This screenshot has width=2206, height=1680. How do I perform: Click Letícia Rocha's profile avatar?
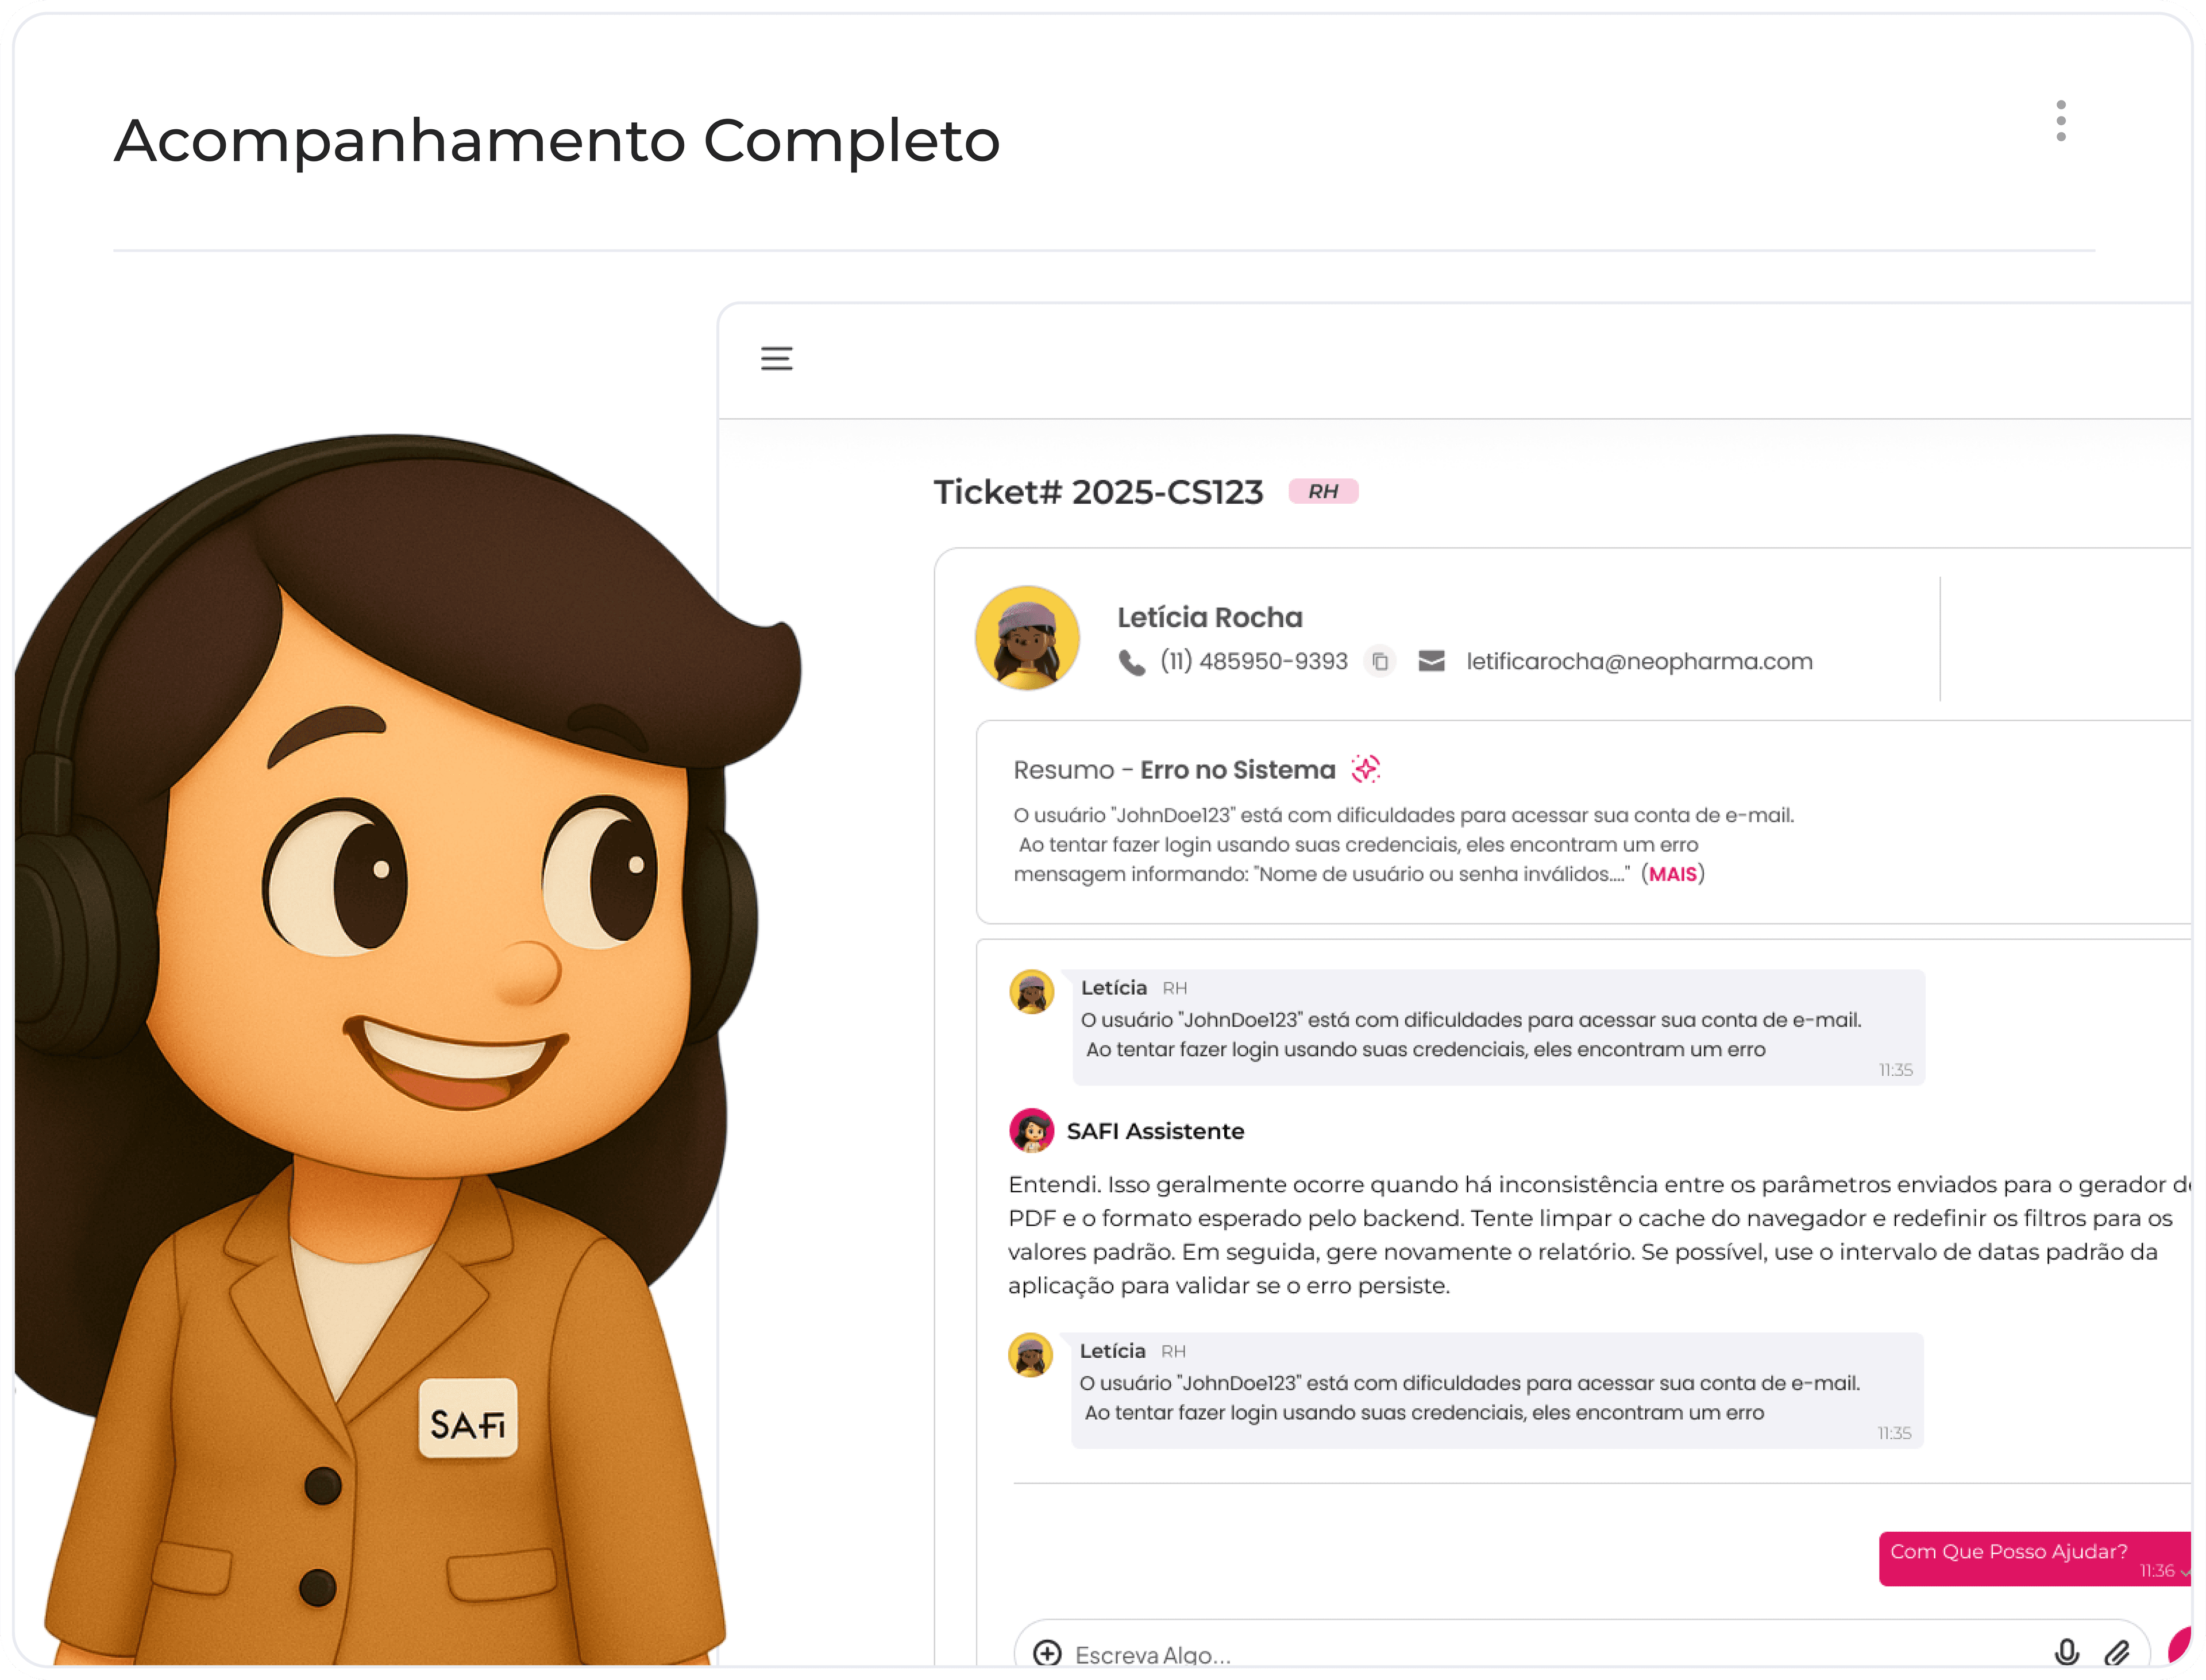coord(1027,638)
